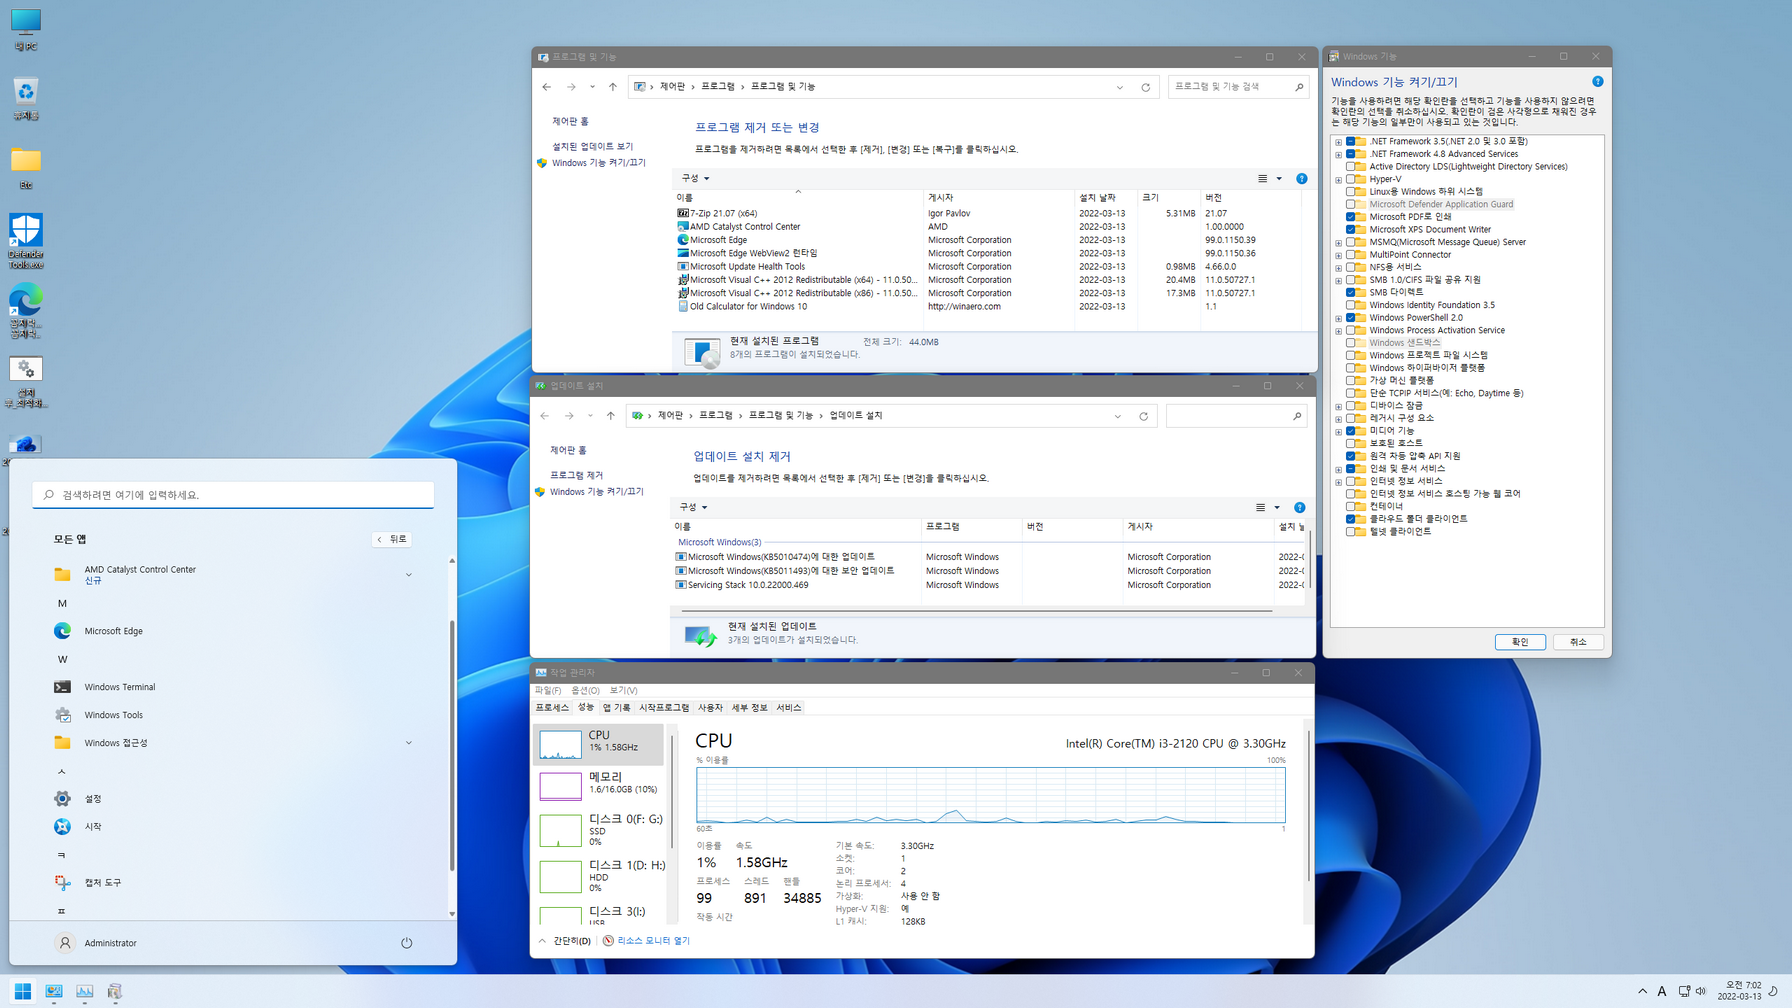Switch to 시작프로그램 tab in Task Manager
Viewport: 1792px width, 1008px height.
click(664, 708)
